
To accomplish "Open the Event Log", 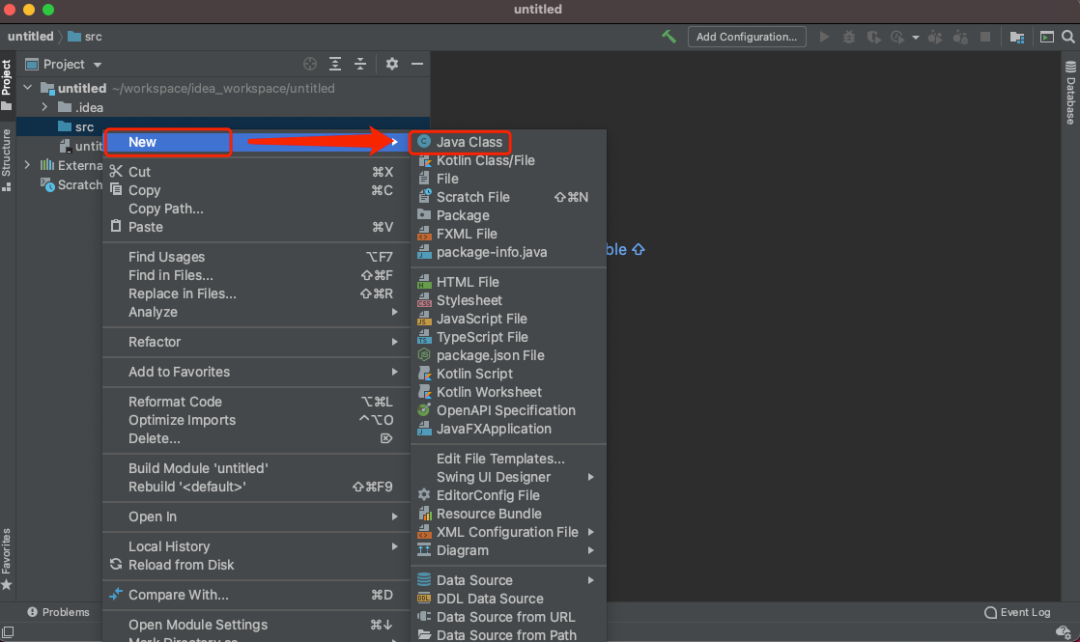I will 1017,612.
